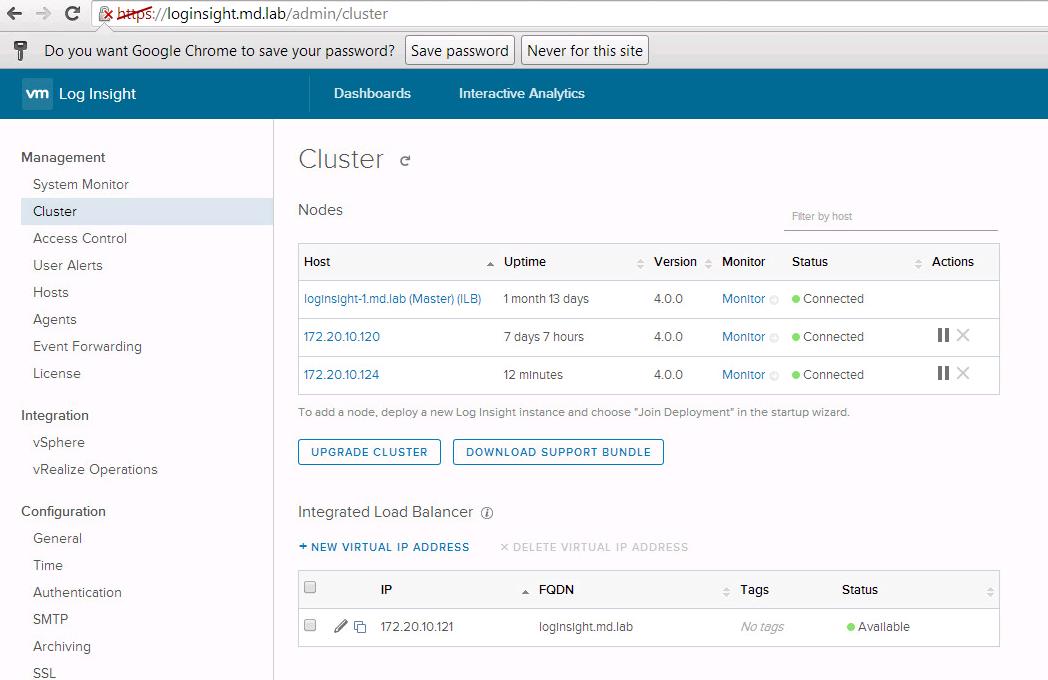Sort load balancer table by FQDN

pos(726,591)
